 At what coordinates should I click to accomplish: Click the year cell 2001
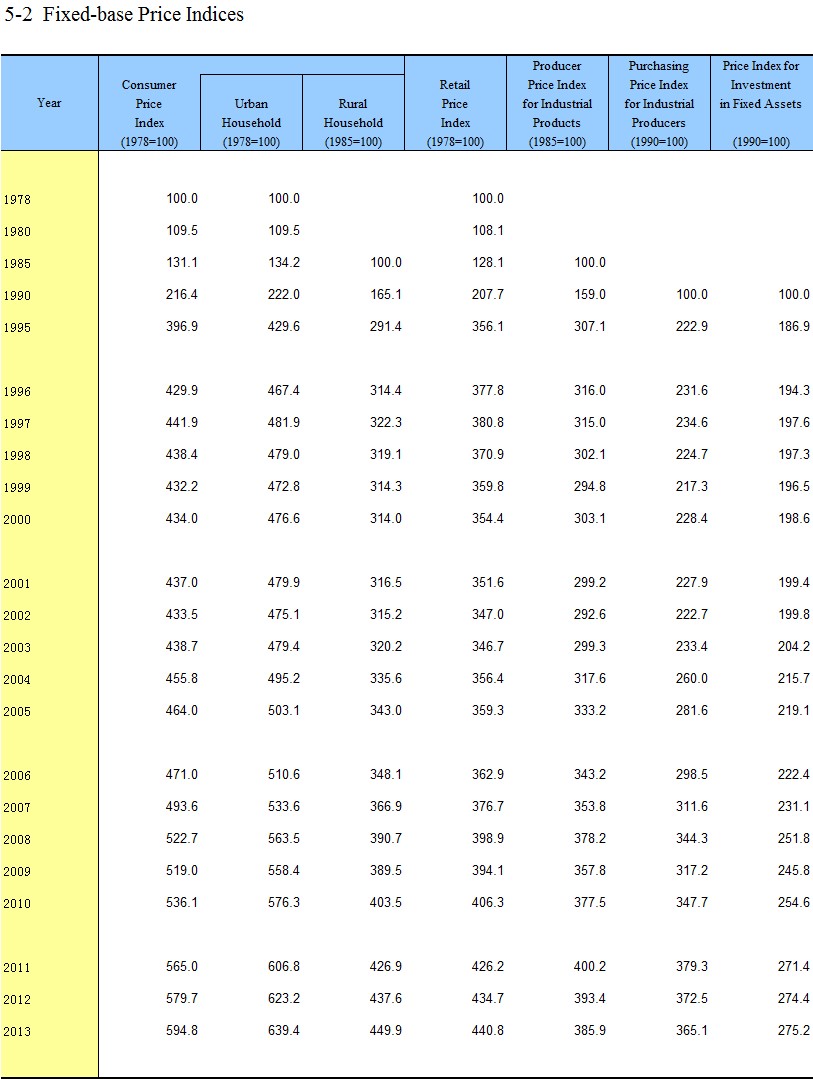coord(17,584)
